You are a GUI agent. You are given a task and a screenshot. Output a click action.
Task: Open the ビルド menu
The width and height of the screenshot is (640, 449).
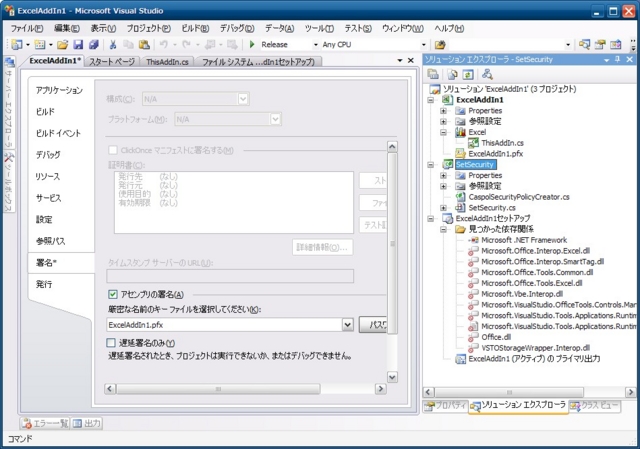(x=195, y=28)
